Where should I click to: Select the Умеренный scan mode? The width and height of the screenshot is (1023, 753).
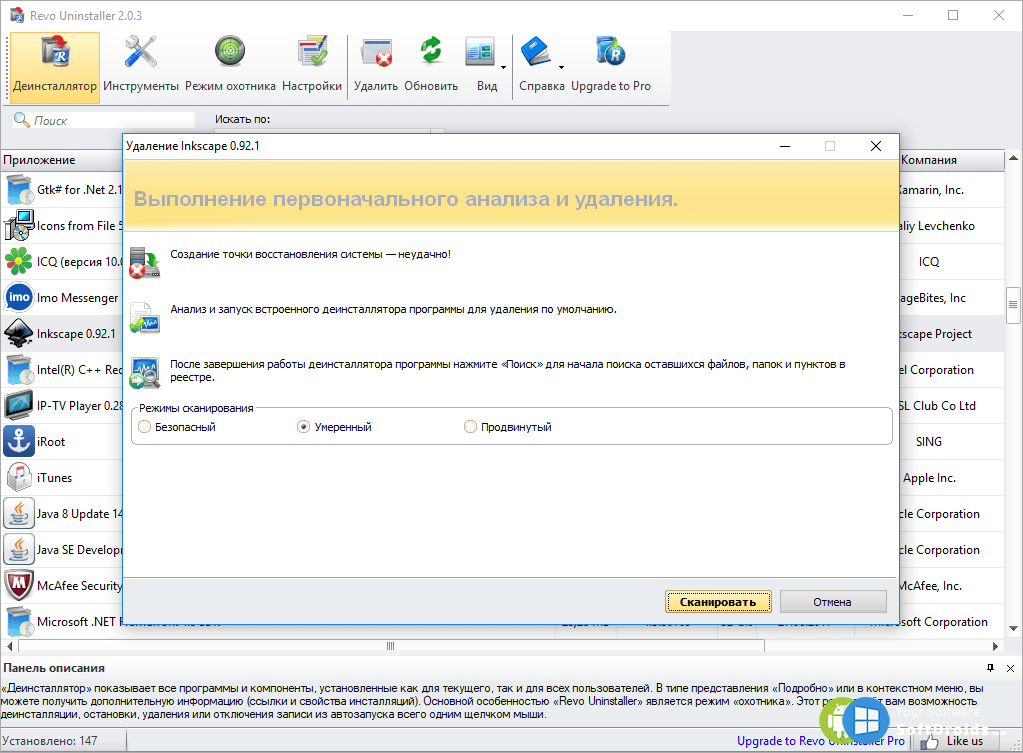[304, 427]
